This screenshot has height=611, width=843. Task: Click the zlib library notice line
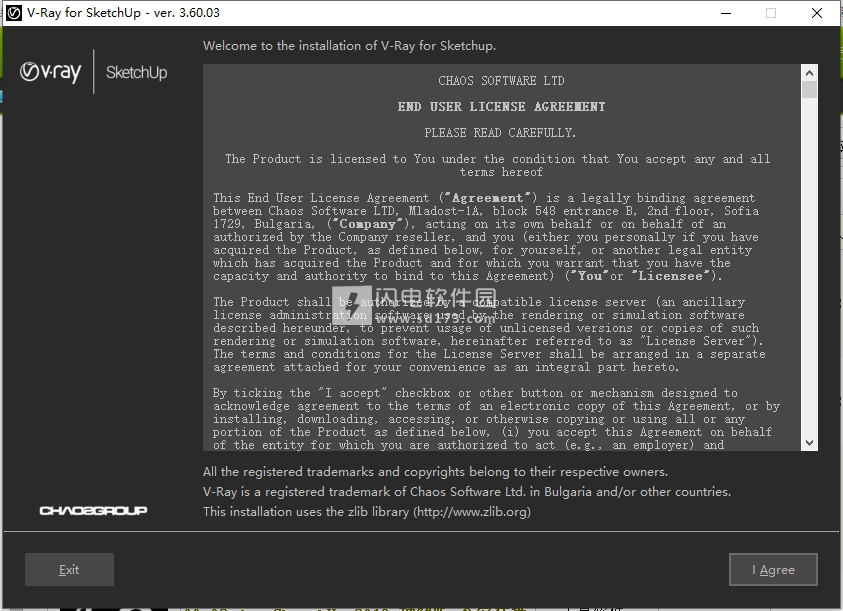click(x=367, y=511)
